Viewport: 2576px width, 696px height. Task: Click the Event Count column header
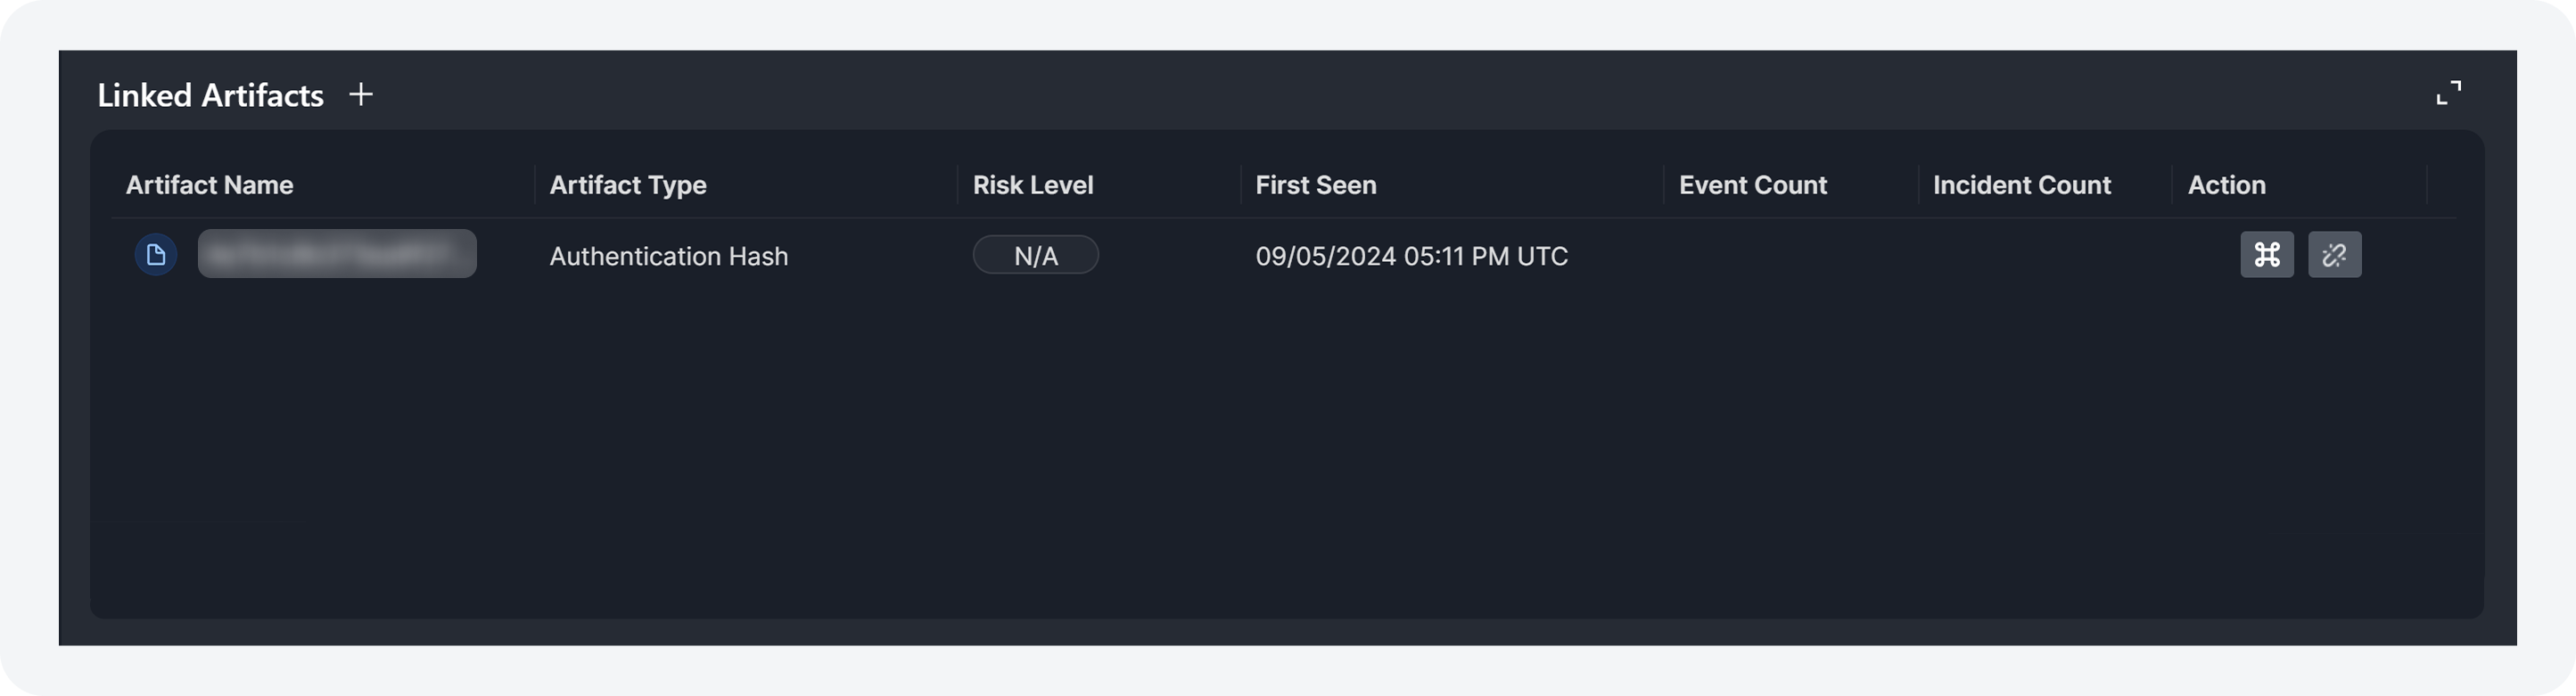(x=1752, y=185)
